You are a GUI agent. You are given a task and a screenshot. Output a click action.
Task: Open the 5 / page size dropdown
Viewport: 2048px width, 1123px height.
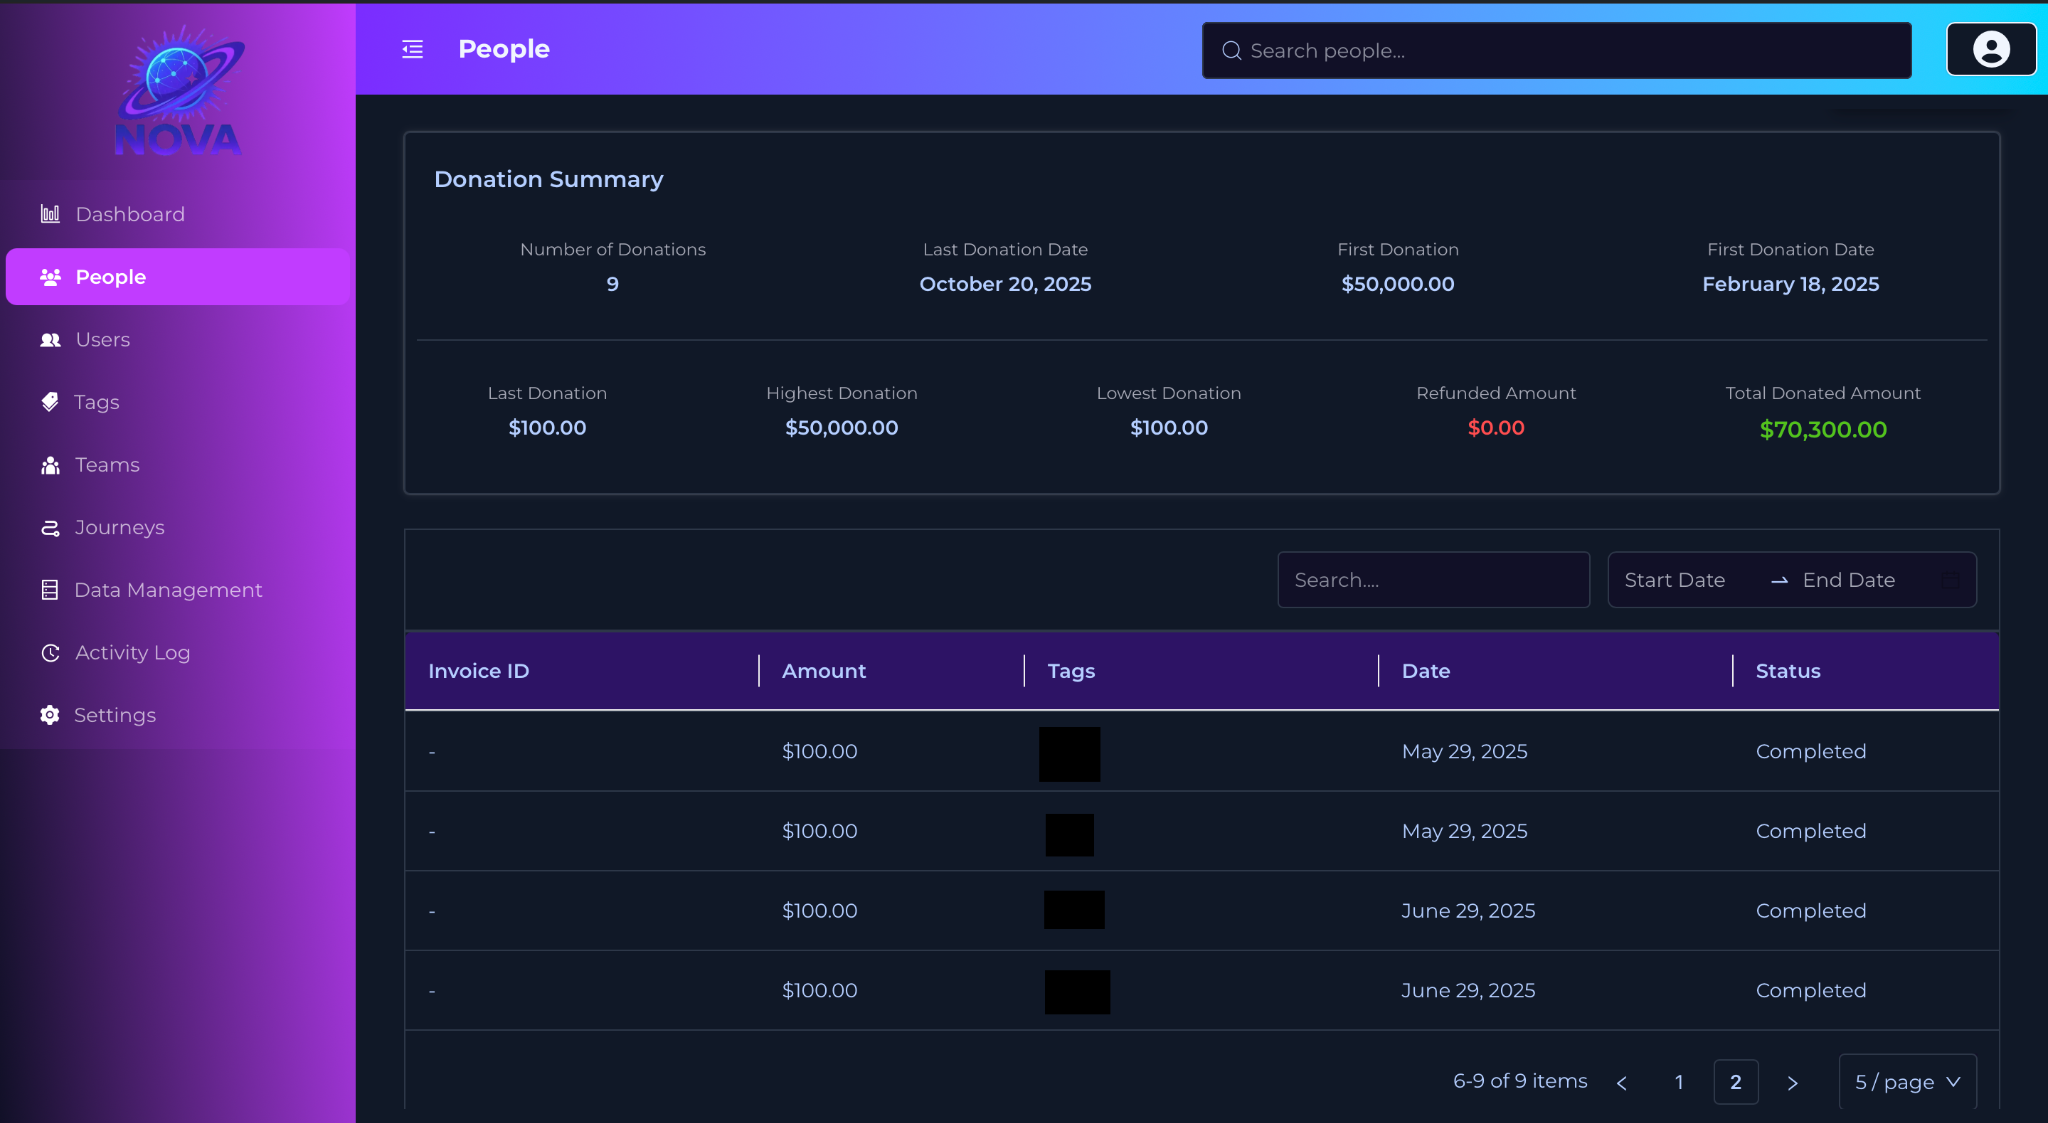[1907, 1082]
